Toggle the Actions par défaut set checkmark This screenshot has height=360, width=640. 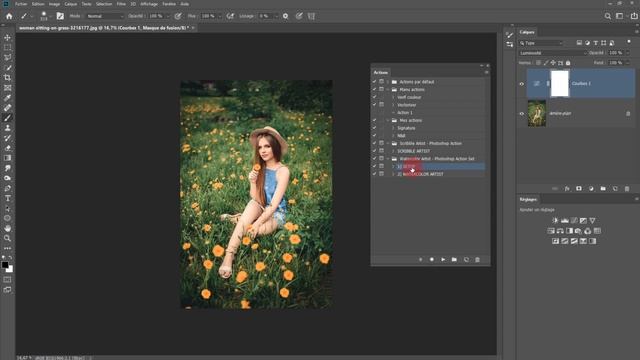coord(374,82)
